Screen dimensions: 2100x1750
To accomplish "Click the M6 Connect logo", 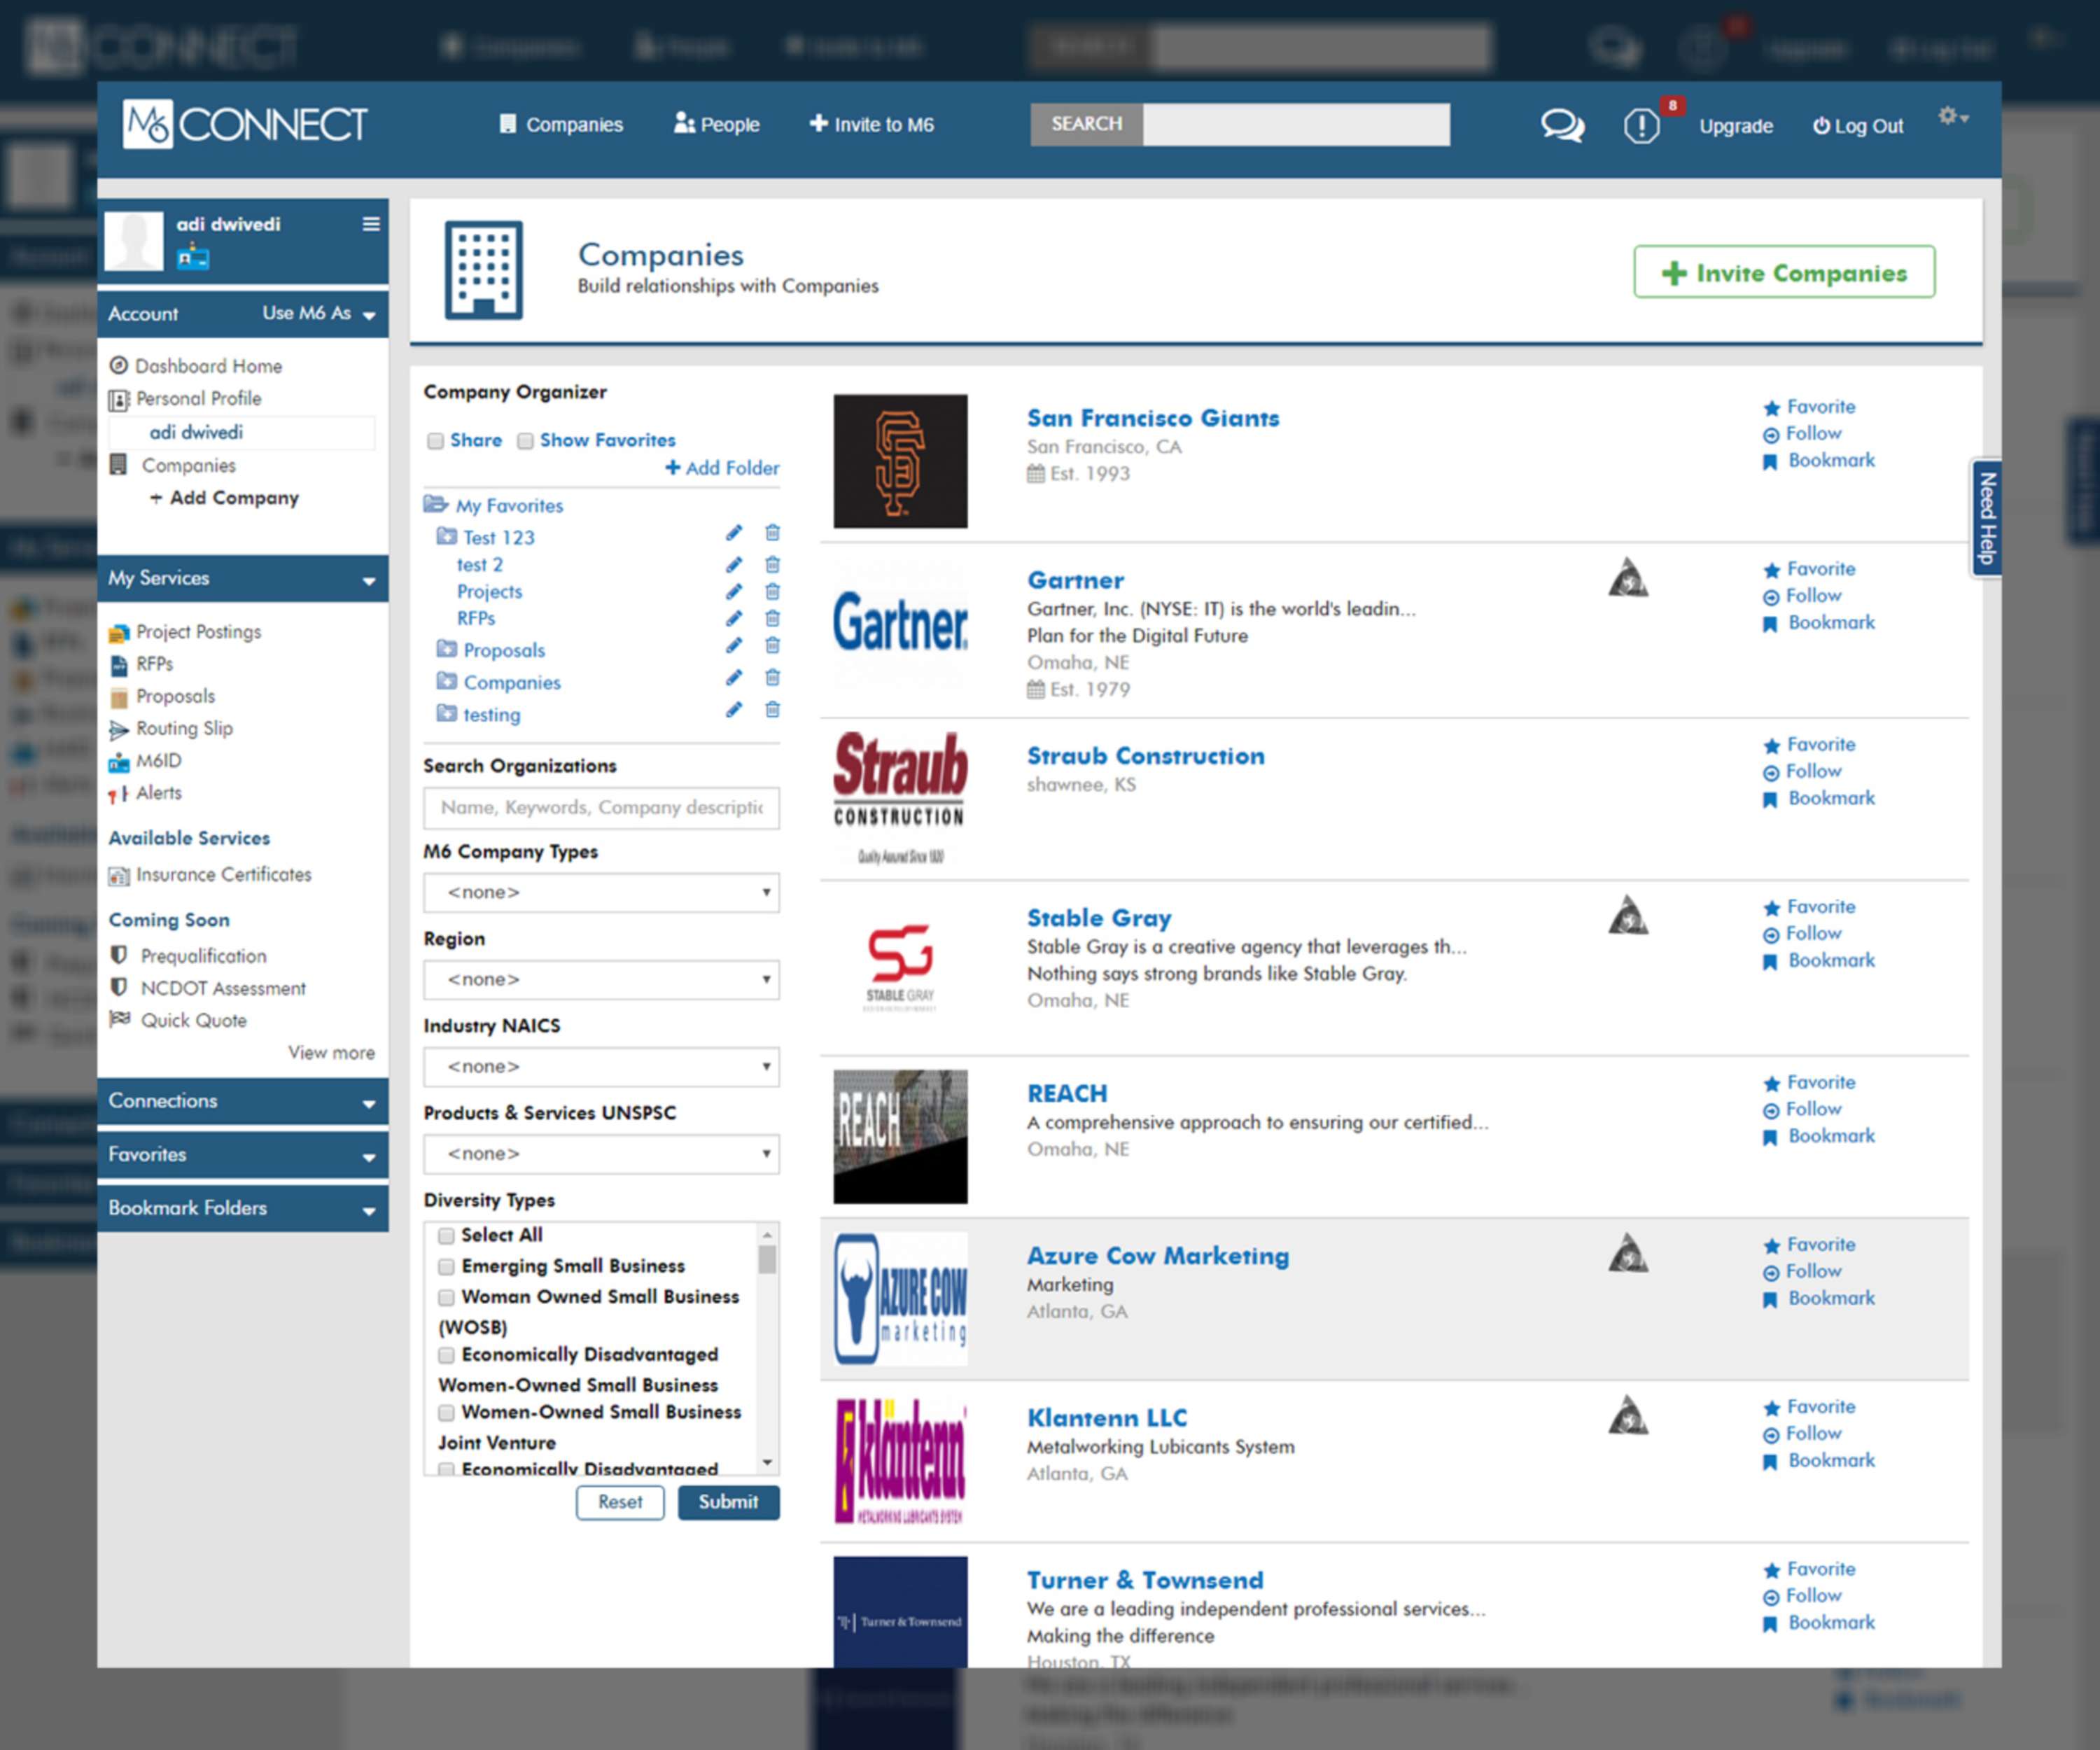I will [x=245, y=124].
